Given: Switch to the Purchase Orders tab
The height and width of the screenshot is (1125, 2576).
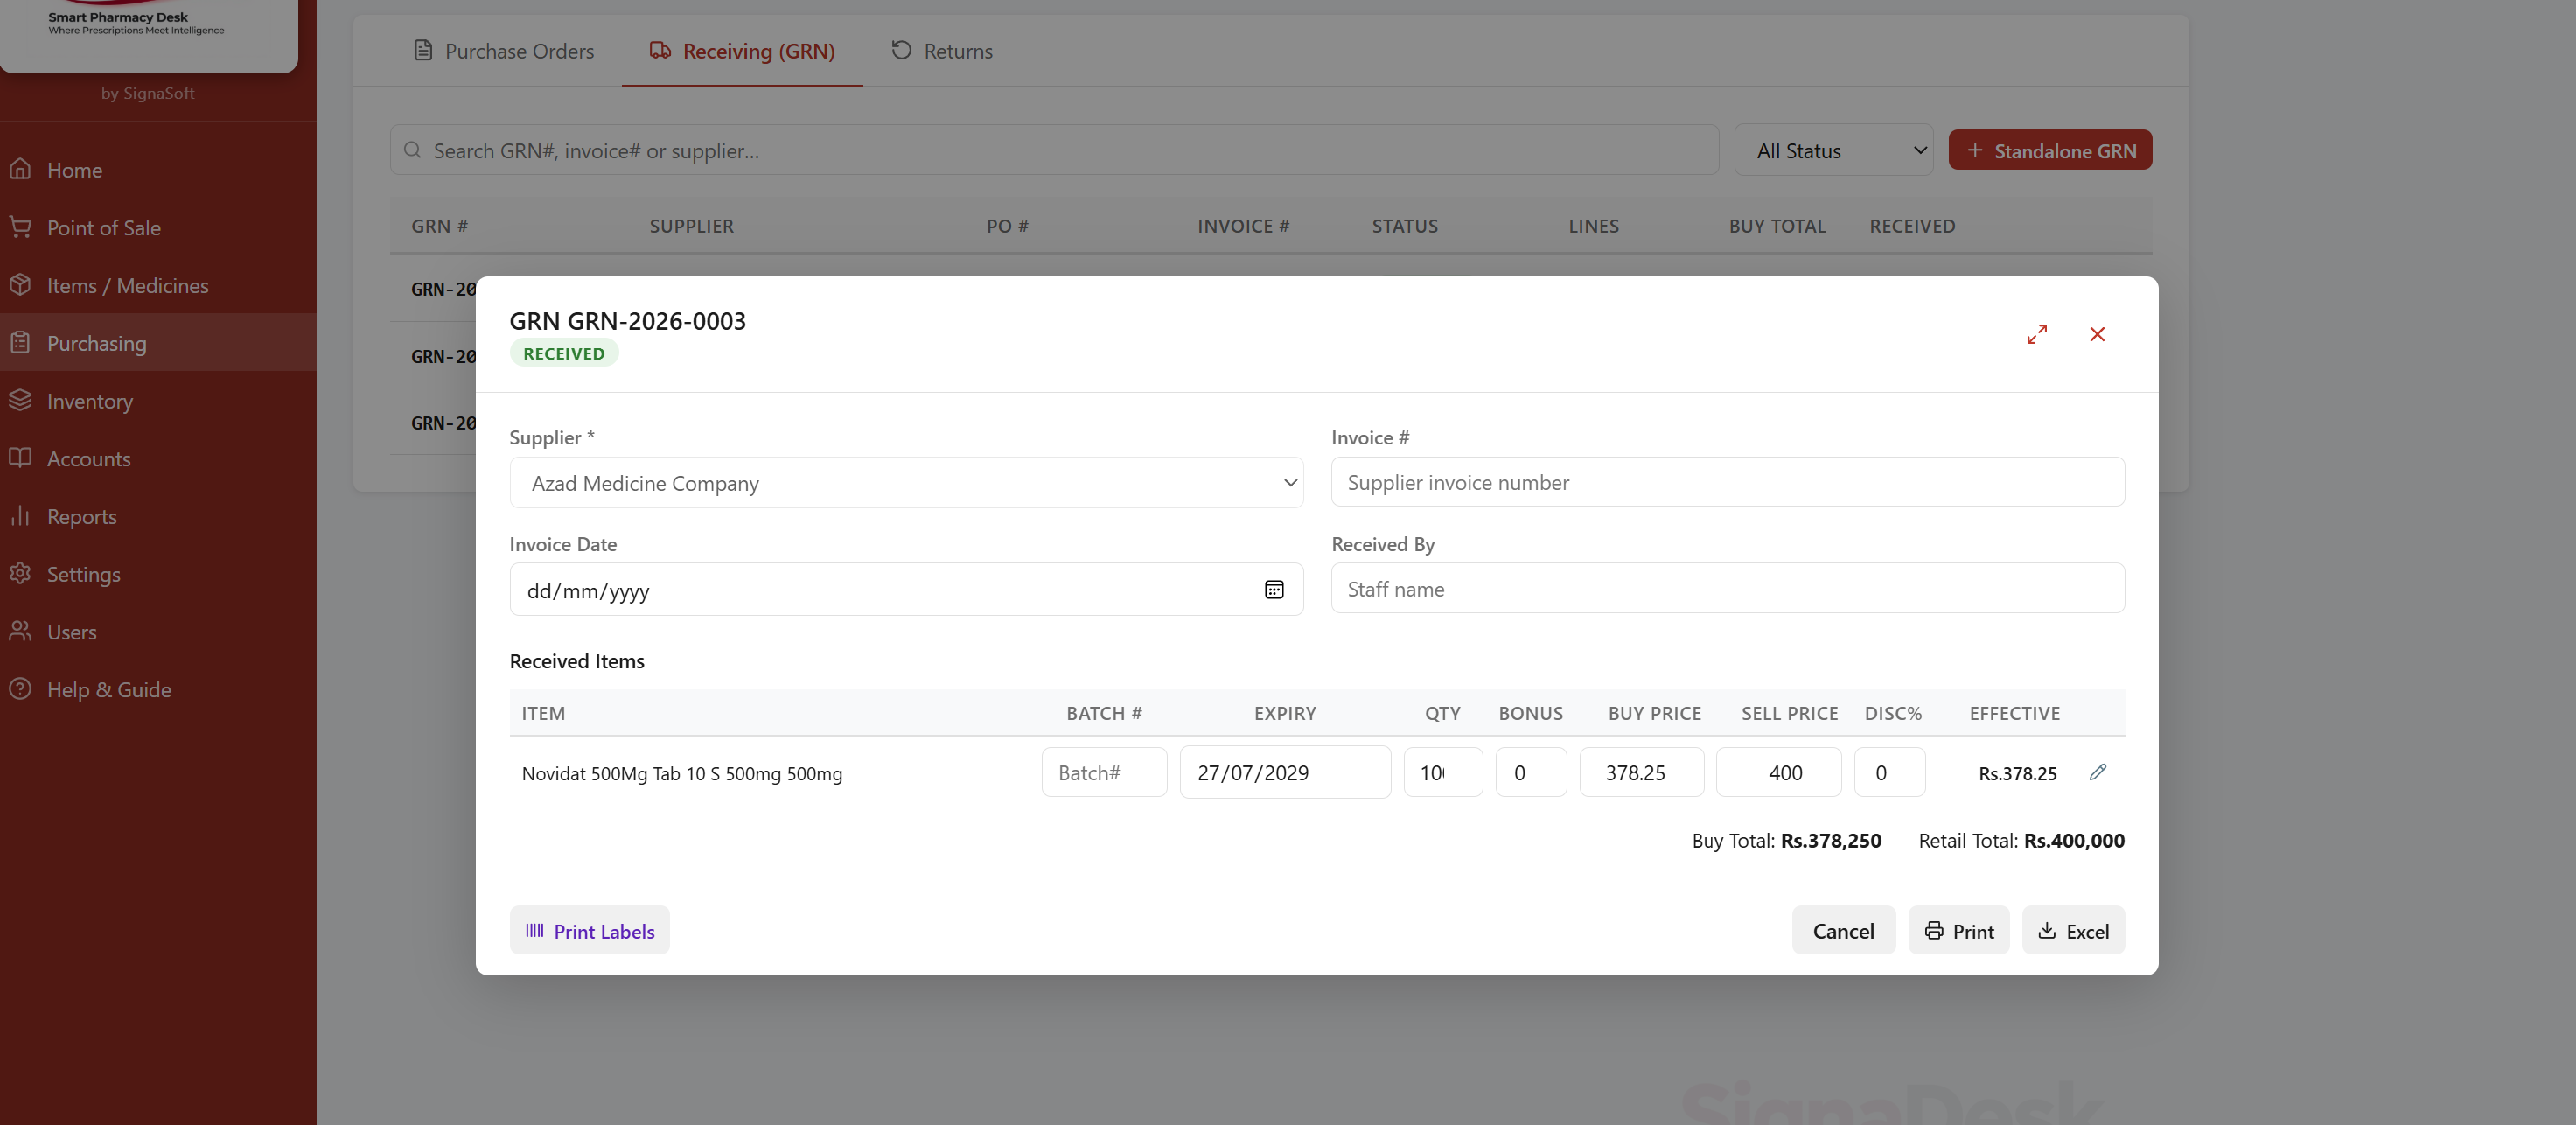Looking at the screenshot, I should (x=504, y=51).
